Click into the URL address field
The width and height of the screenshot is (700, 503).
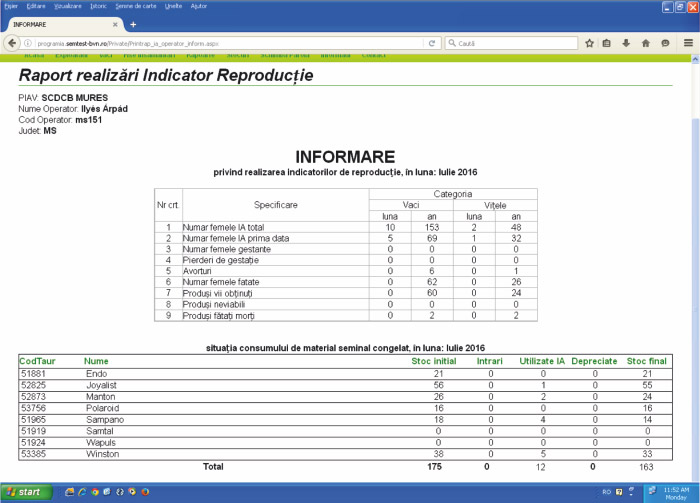point(228,43)
